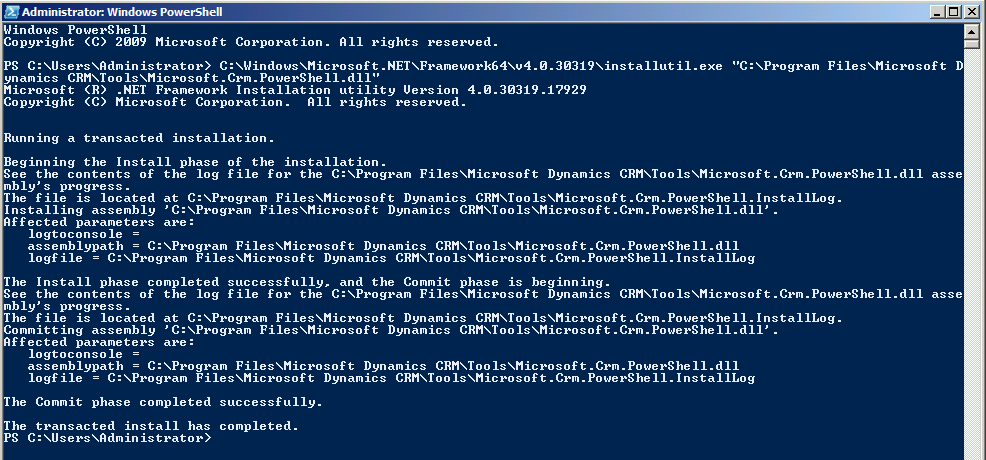Click the "Running a transacted installation." line
Viewport: 986px width, 460px height.
pyautogui.click(x=139, y=138)
